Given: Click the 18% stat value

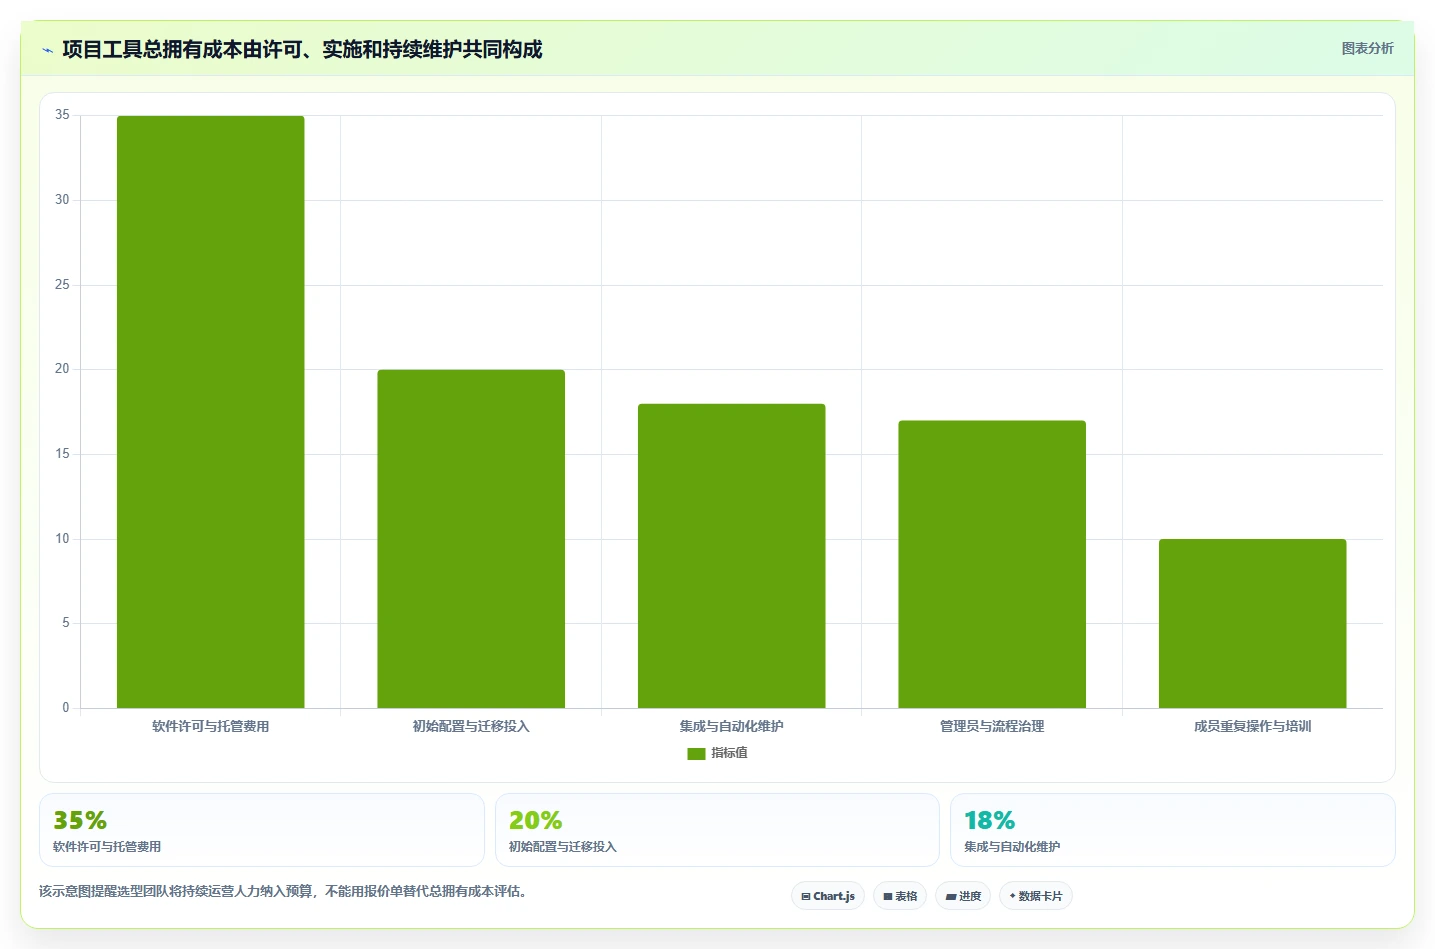Looking at the screenshot, I should (989, 820).
